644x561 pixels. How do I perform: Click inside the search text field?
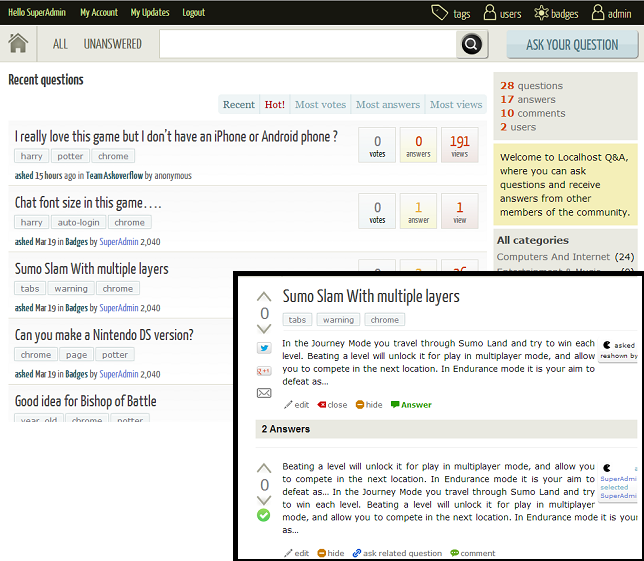(307, 44)
